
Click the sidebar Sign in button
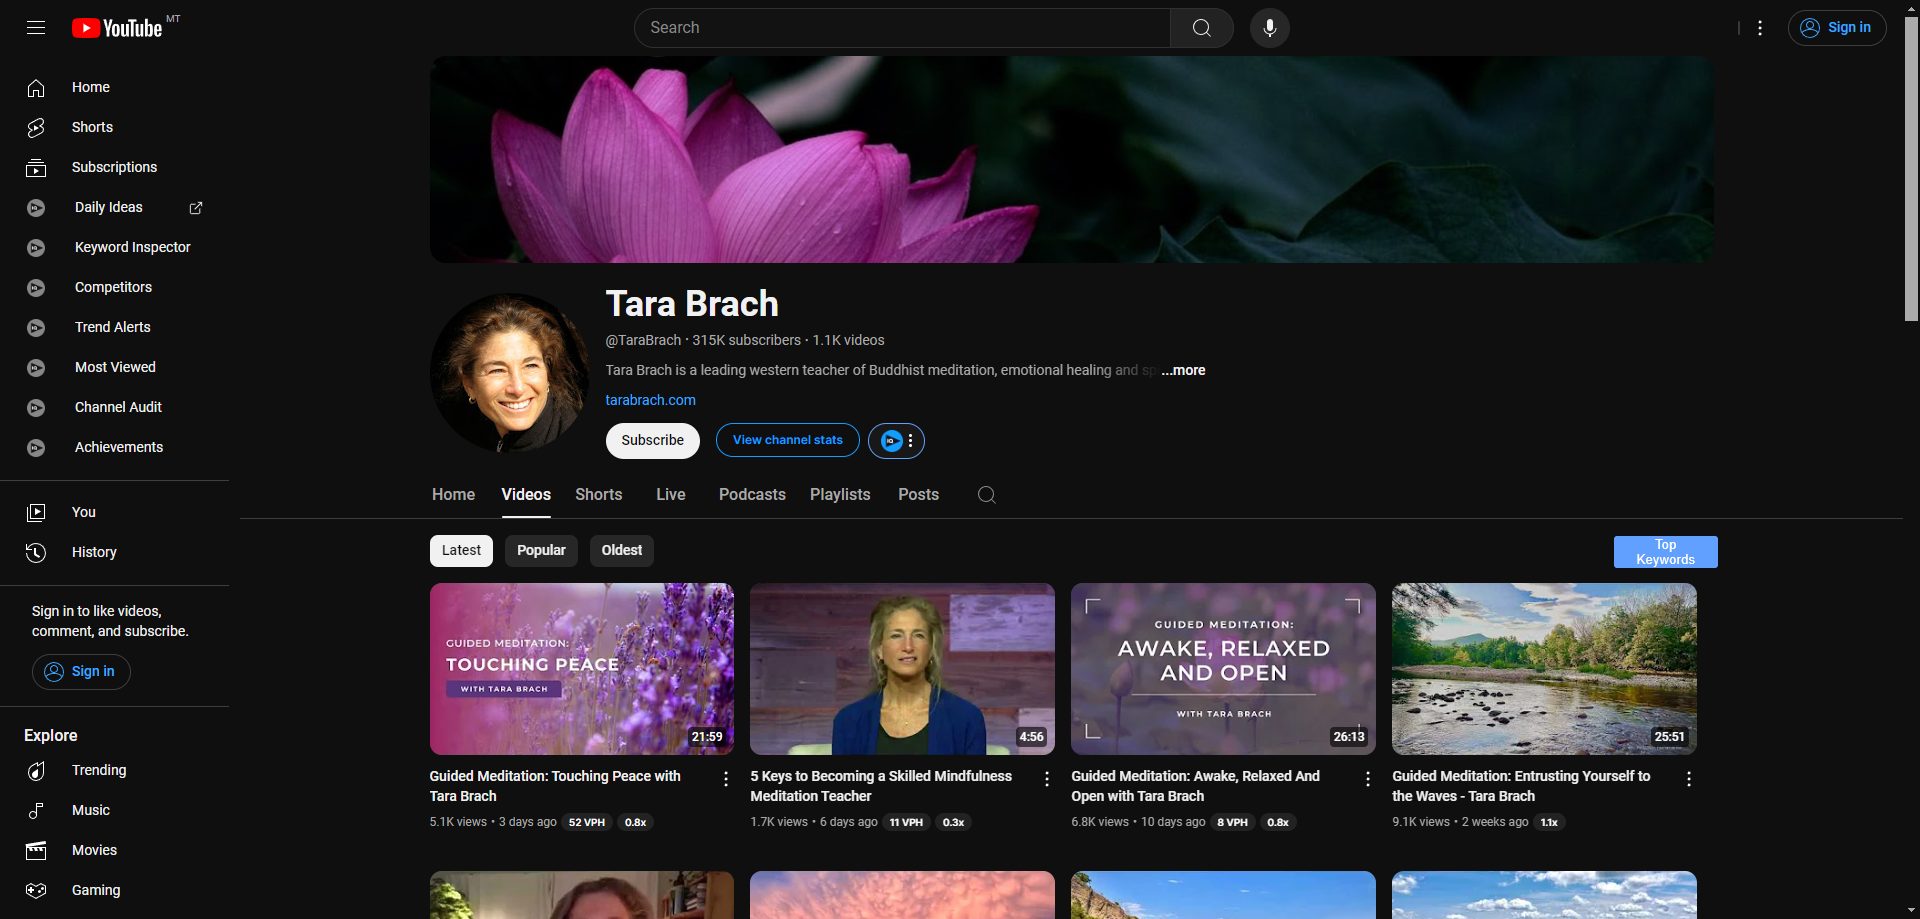(81, 672)
